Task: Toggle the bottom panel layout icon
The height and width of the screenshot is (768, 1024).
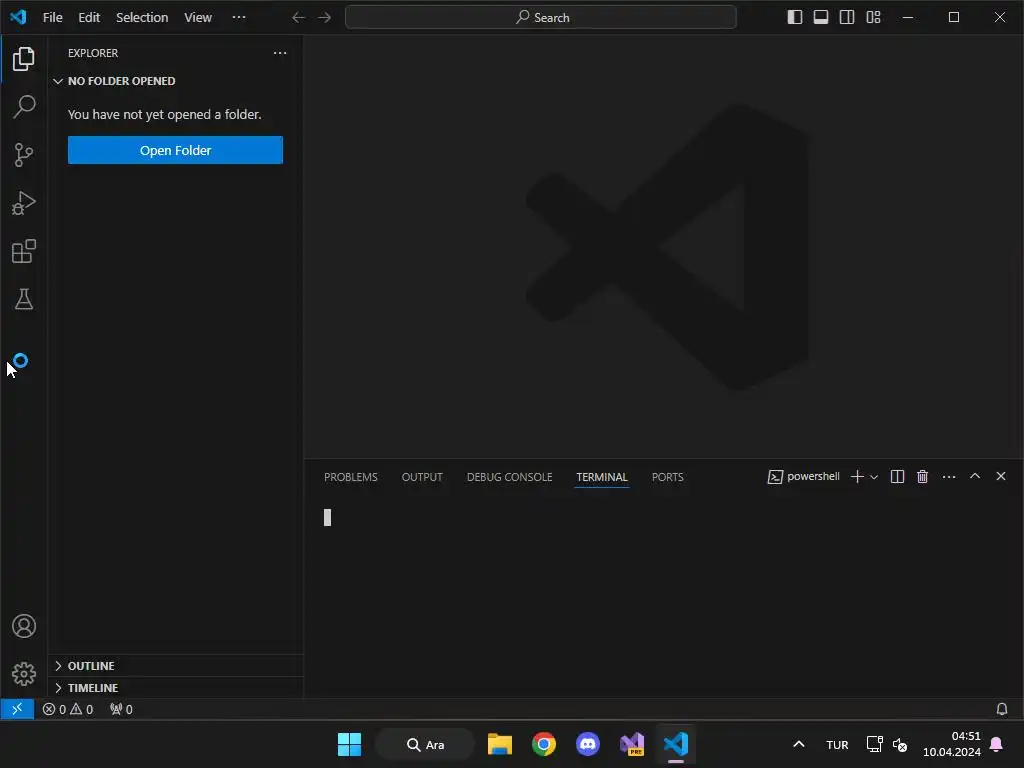Action: [821, 18]
